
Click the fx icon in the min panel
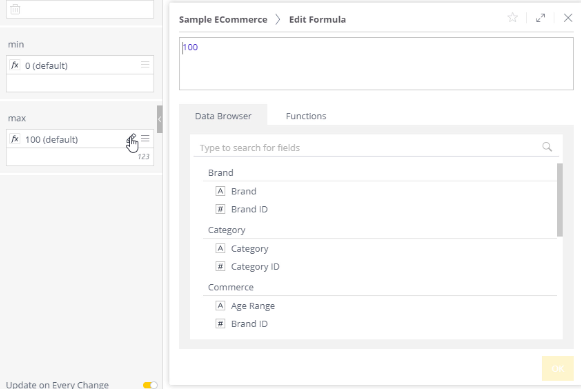coord(14,66)
